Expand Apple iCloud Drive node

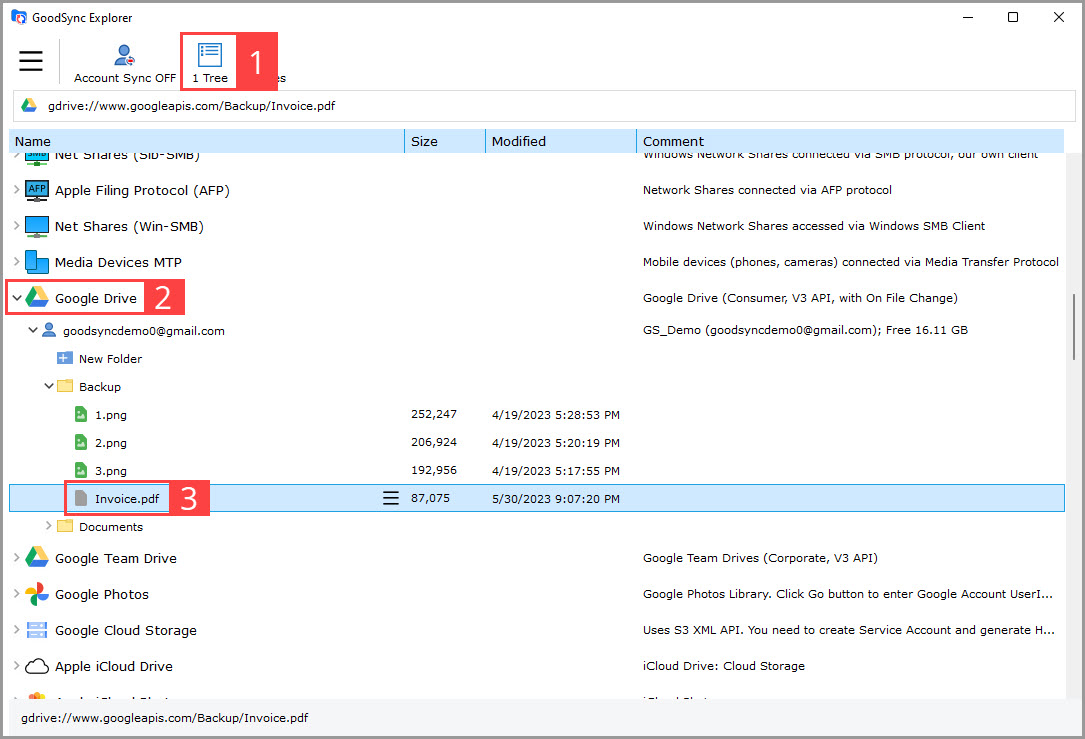pos(17,665)
